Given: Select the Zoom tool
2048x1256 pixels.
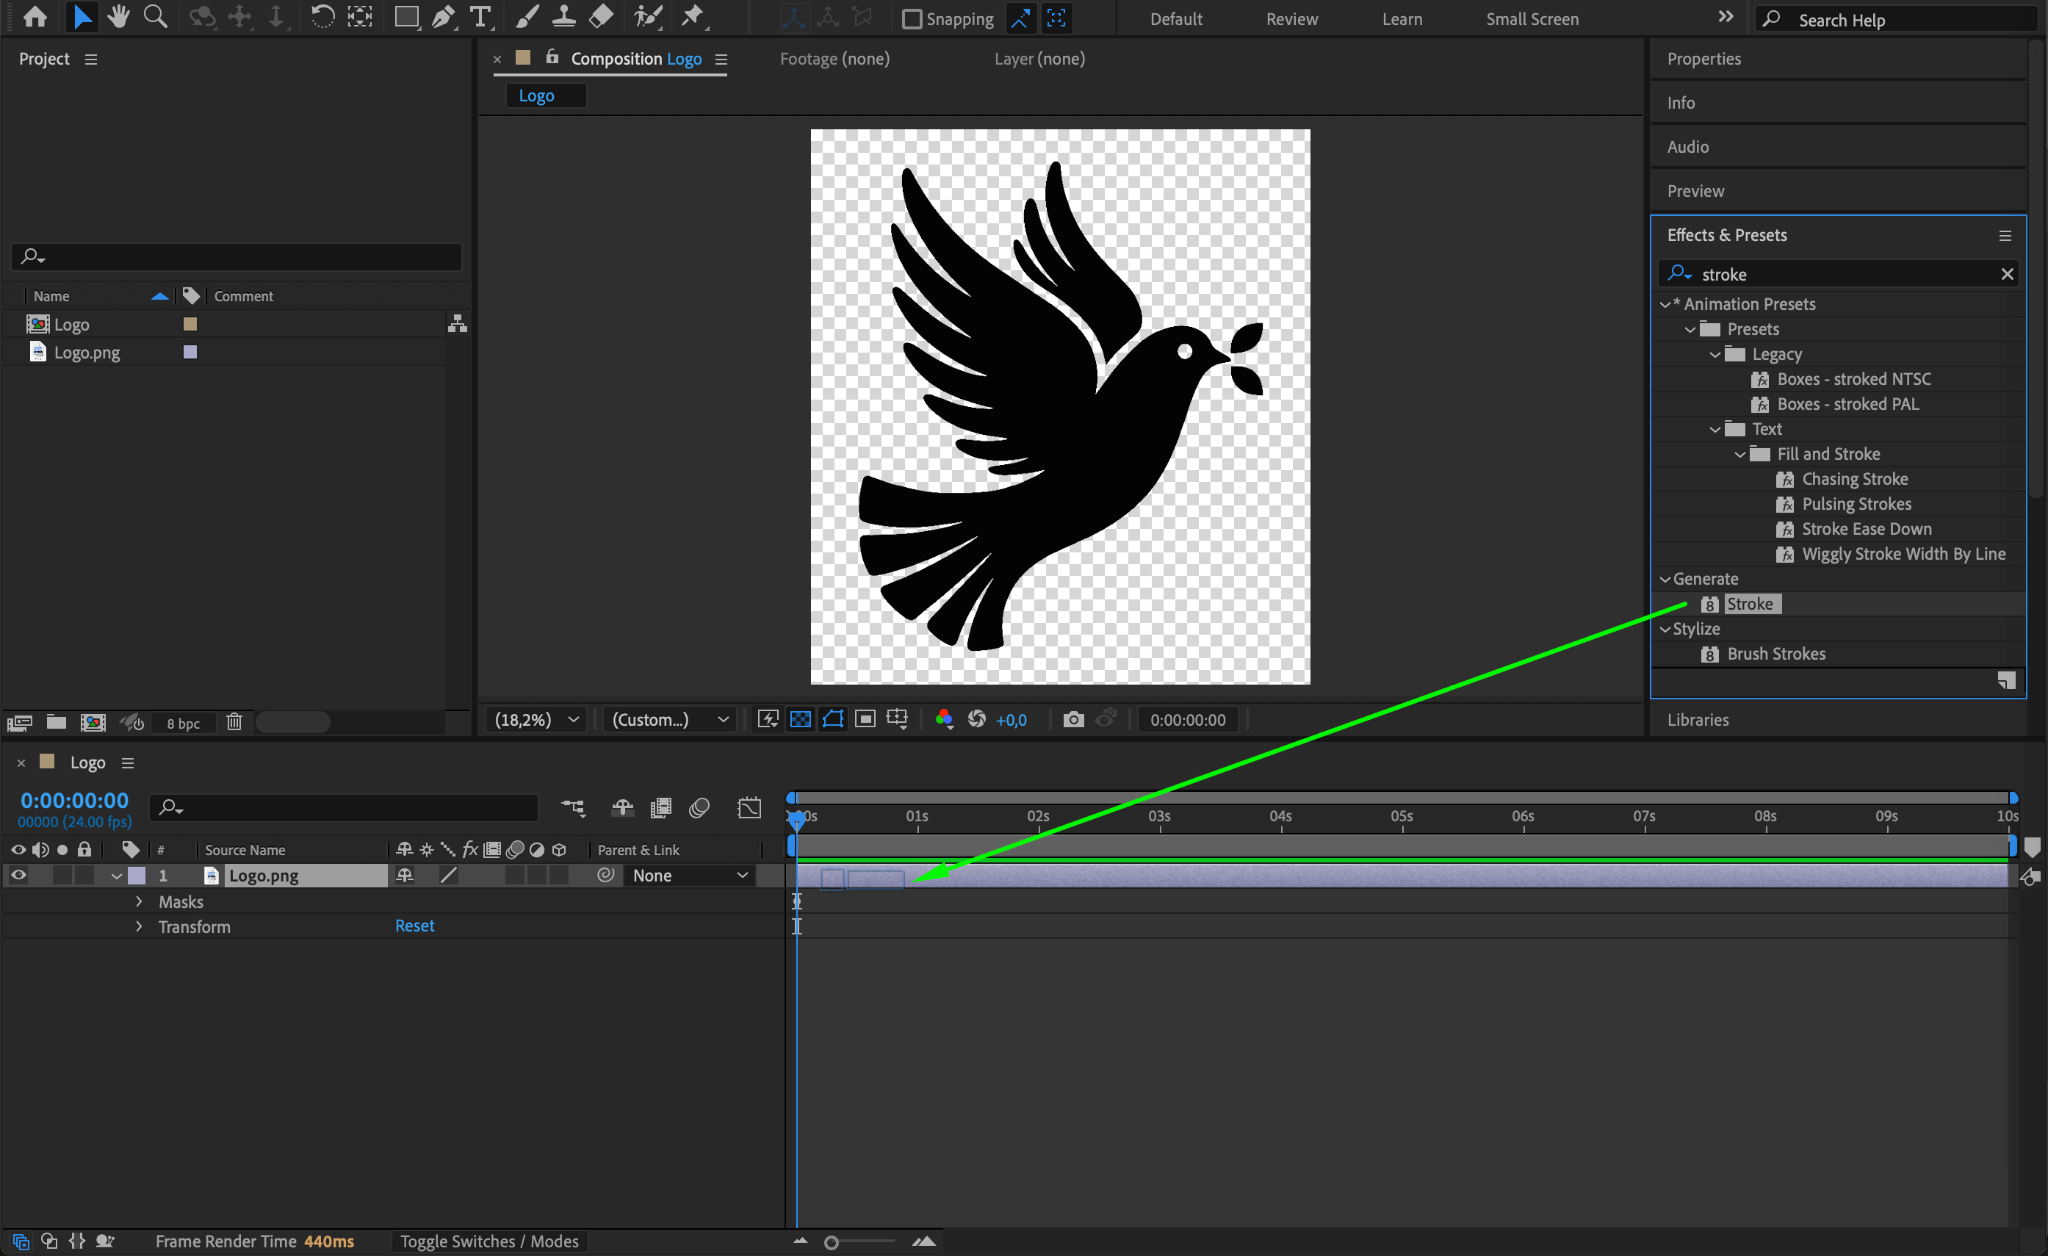Looking at the screenshot, I should coord(155,17).
